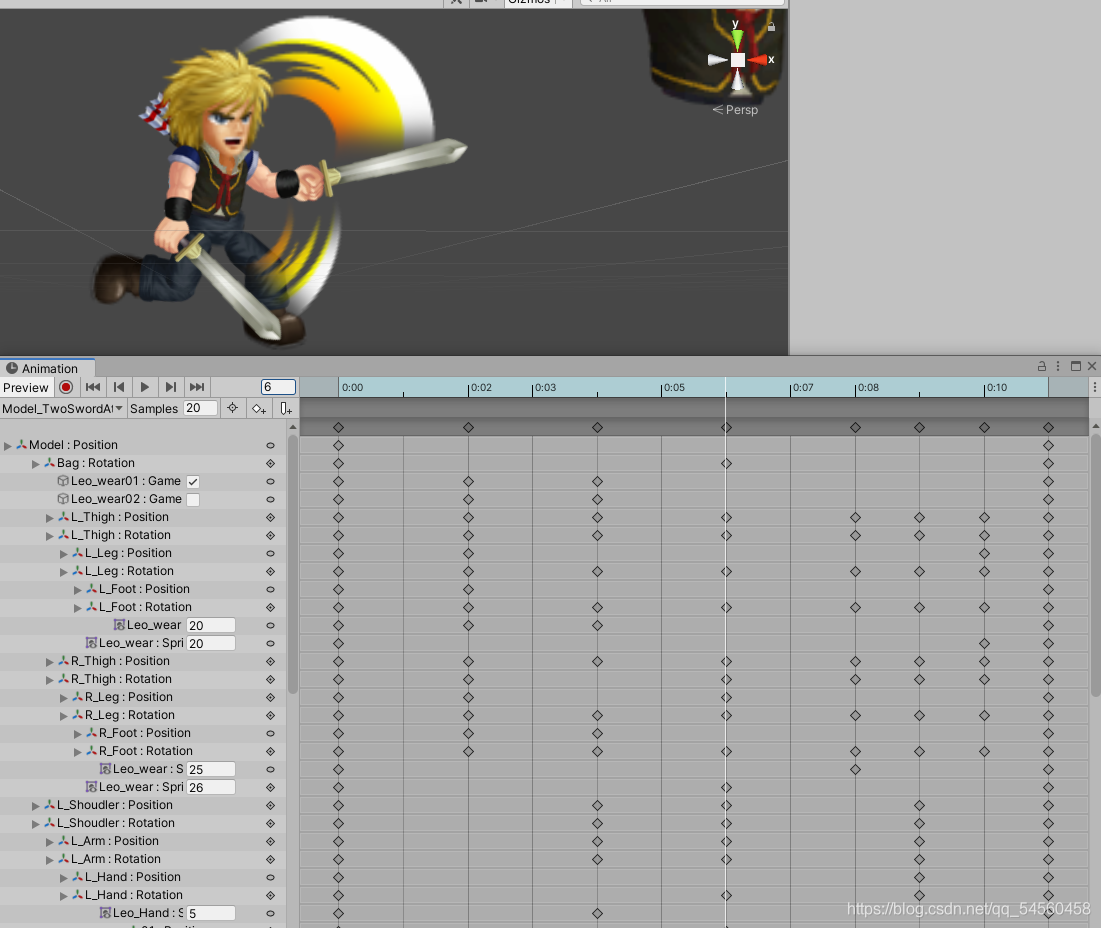The image size is (1101, 928).
Task: Select R_Foot : Rotation property row
Action: pos(143,750)
